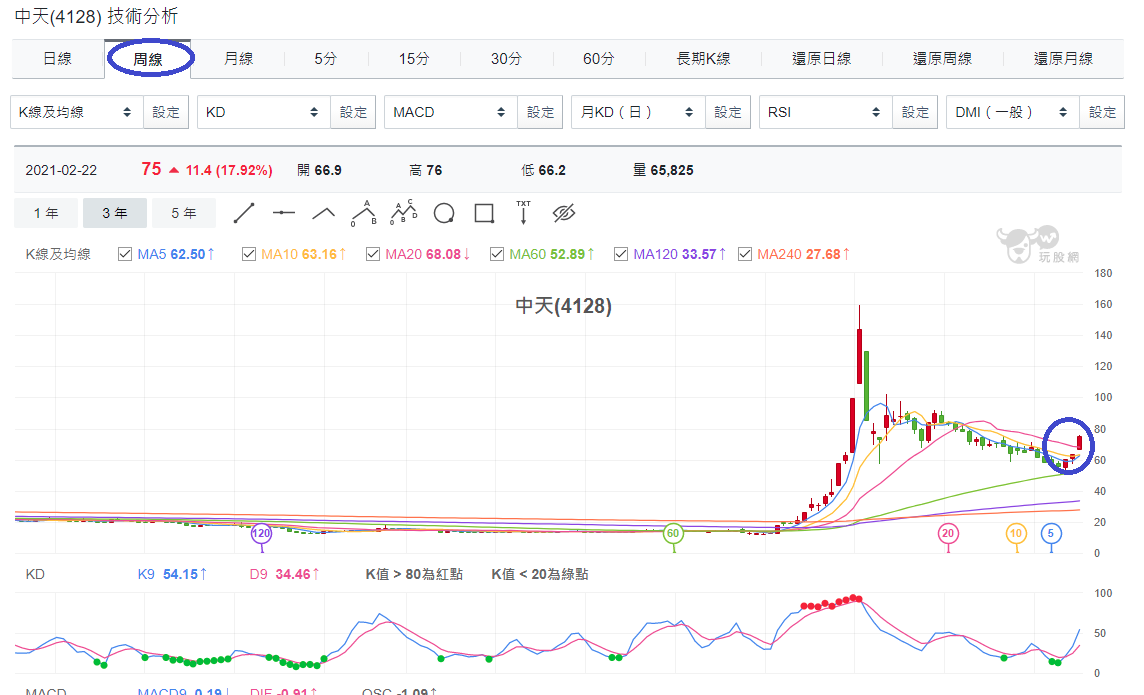Set chart range to 5 年
Screen dimensions: 1144x695
[184, 213]
